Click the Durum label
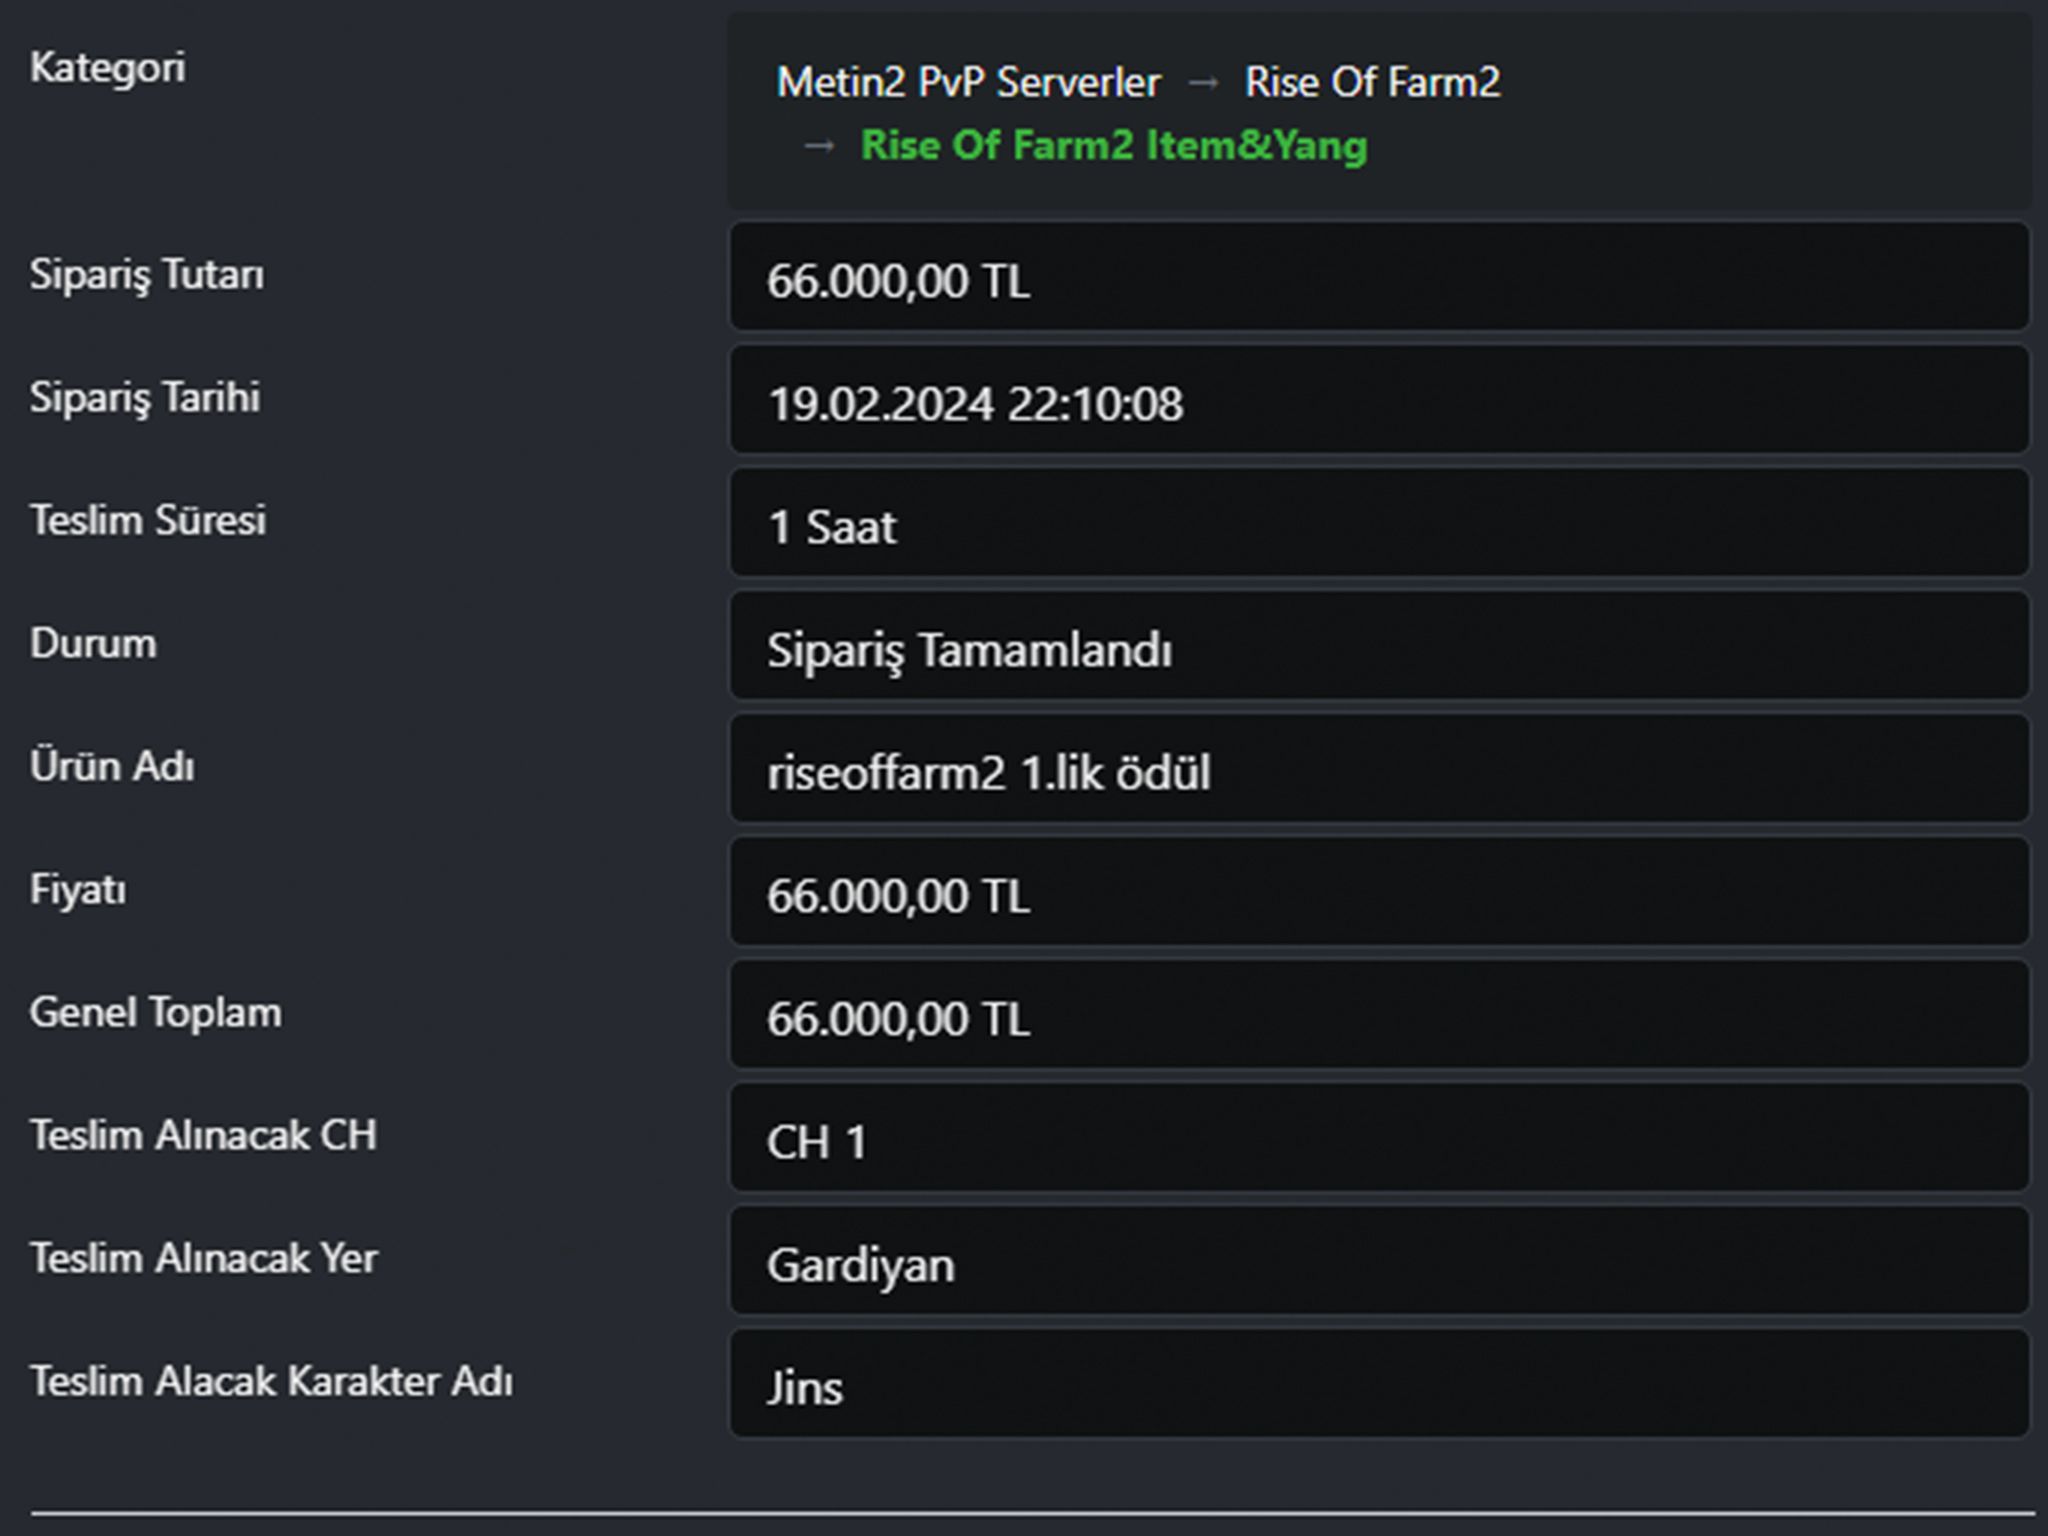Viewport: 2048px width, 1536px height. 93,643
